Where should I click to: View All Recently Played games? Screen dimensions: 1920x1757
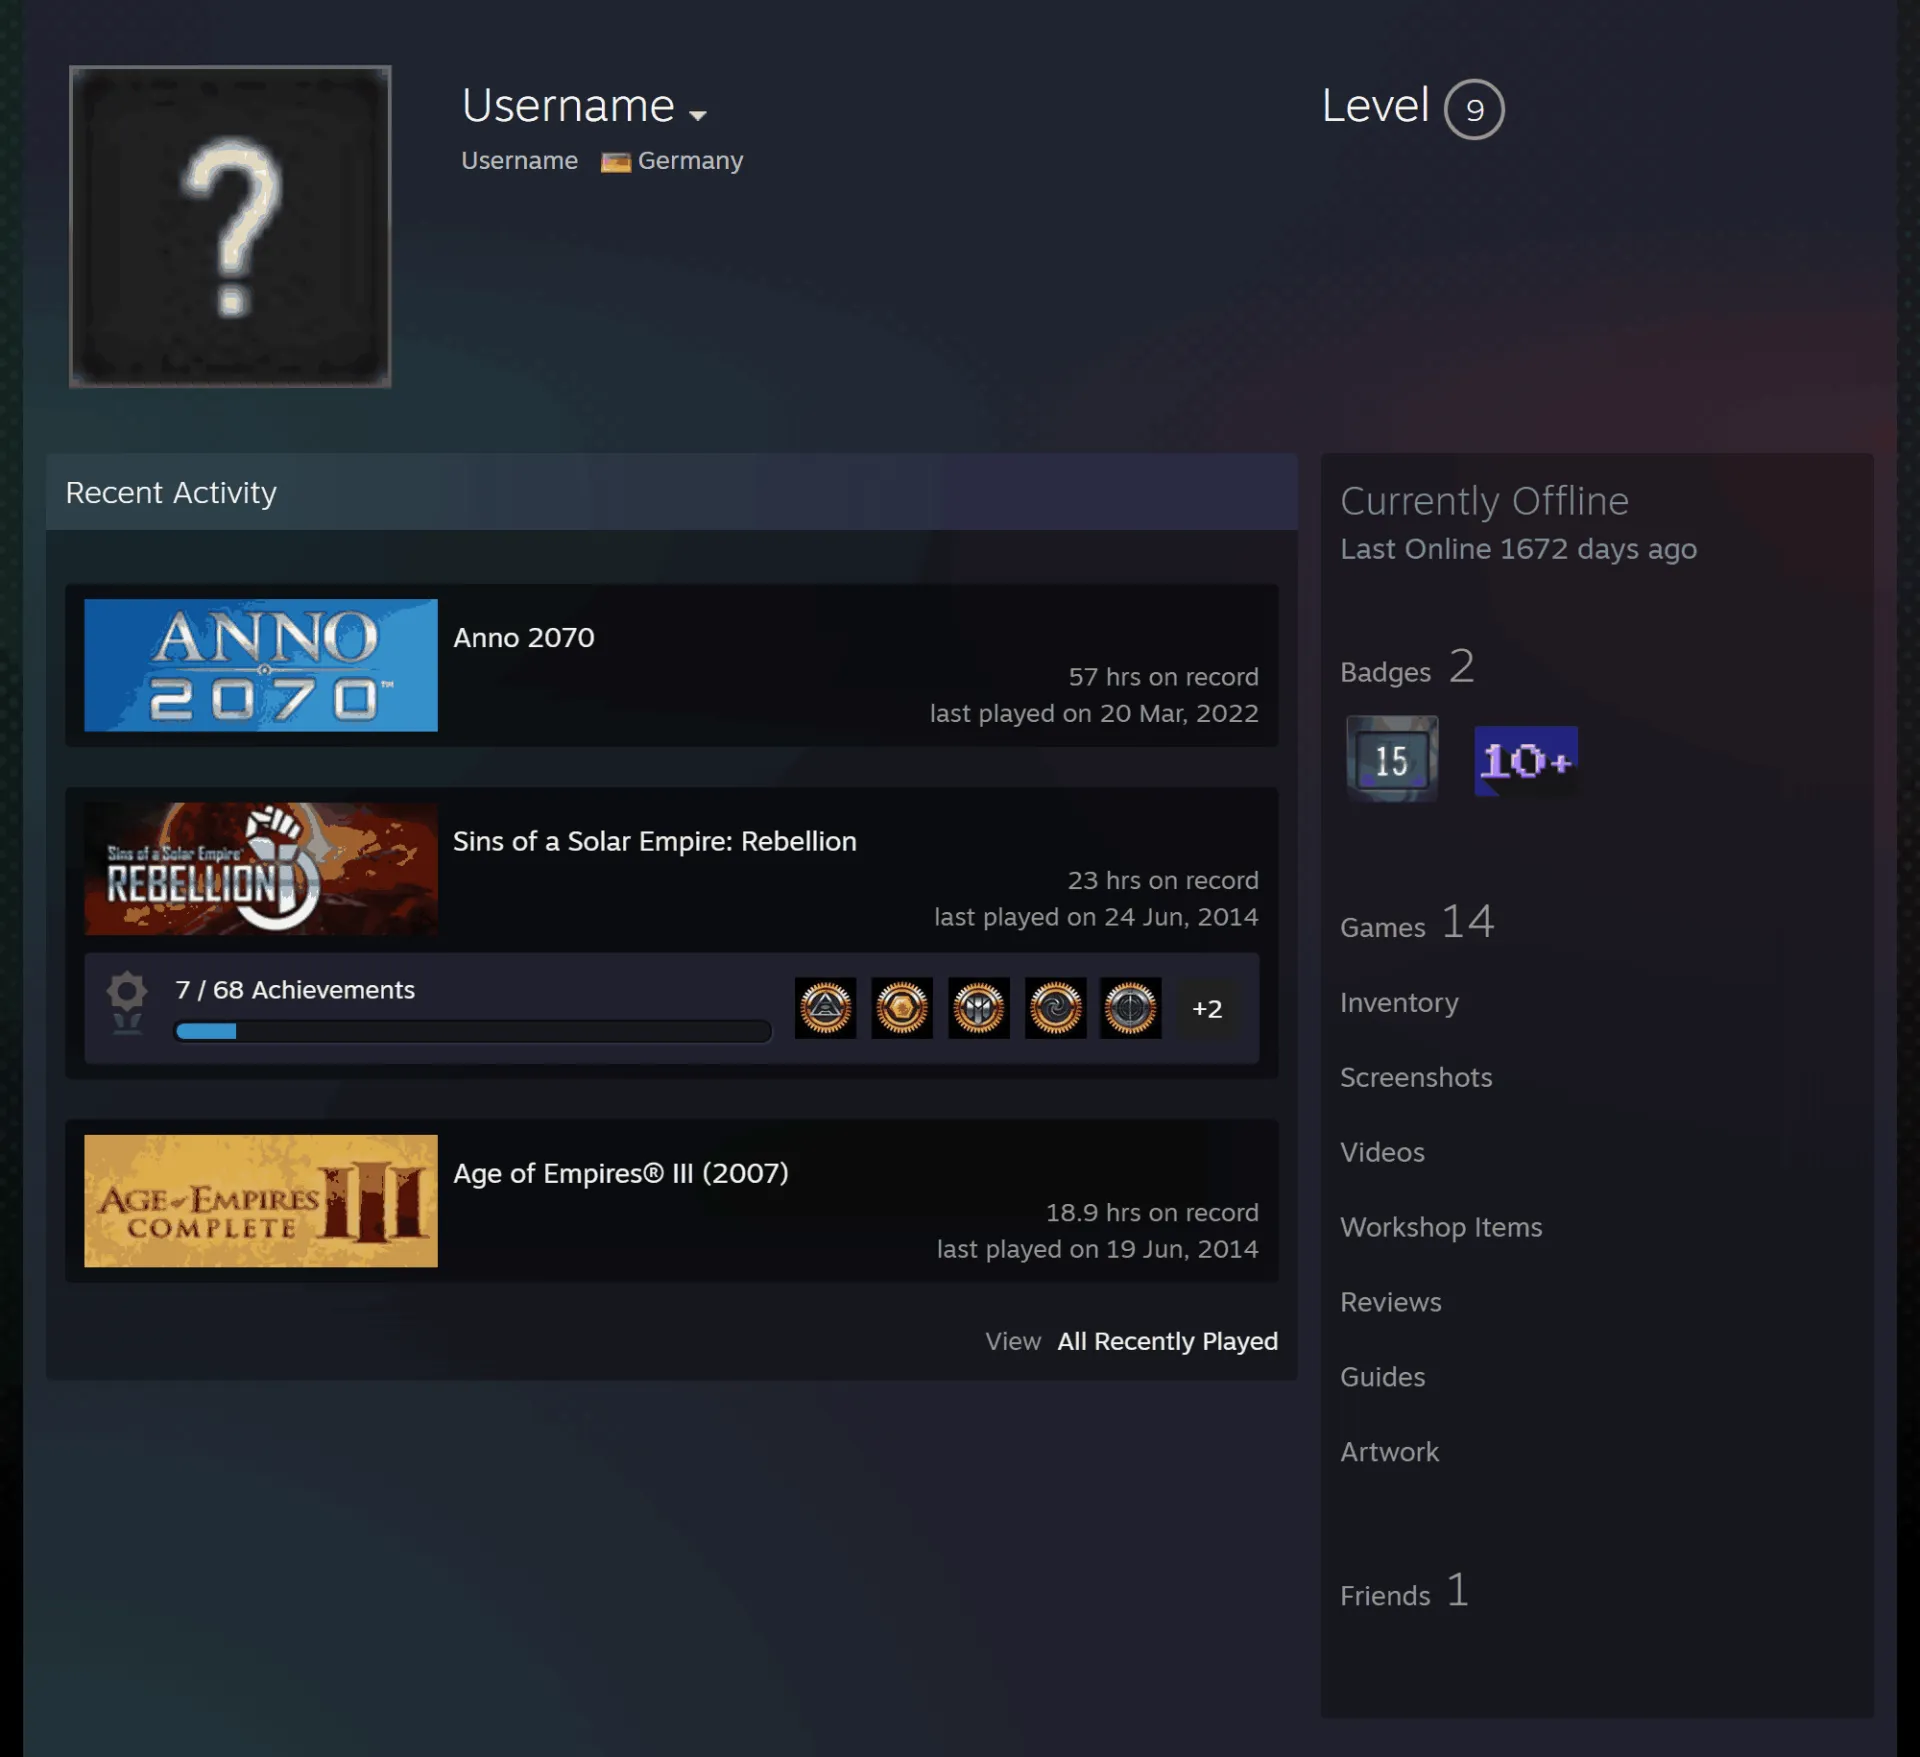point(1168,1341)
